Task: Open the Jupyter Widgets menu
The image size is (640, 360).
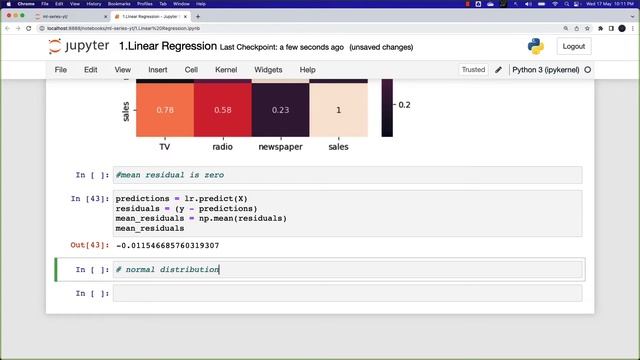Action: tap(268, 70)
